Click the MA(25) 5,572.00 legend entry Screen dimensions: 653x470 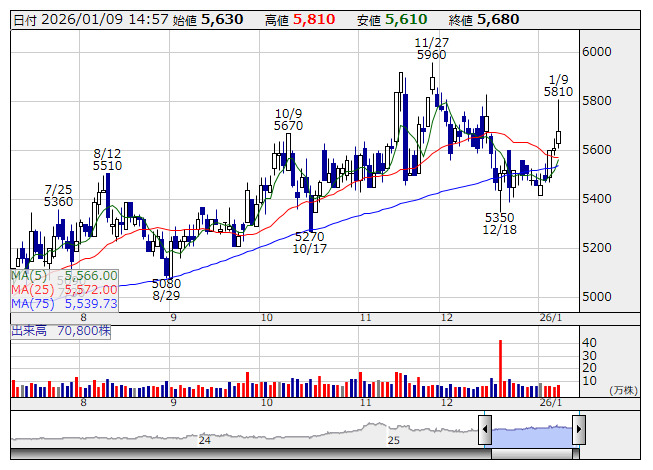point(65,290)
